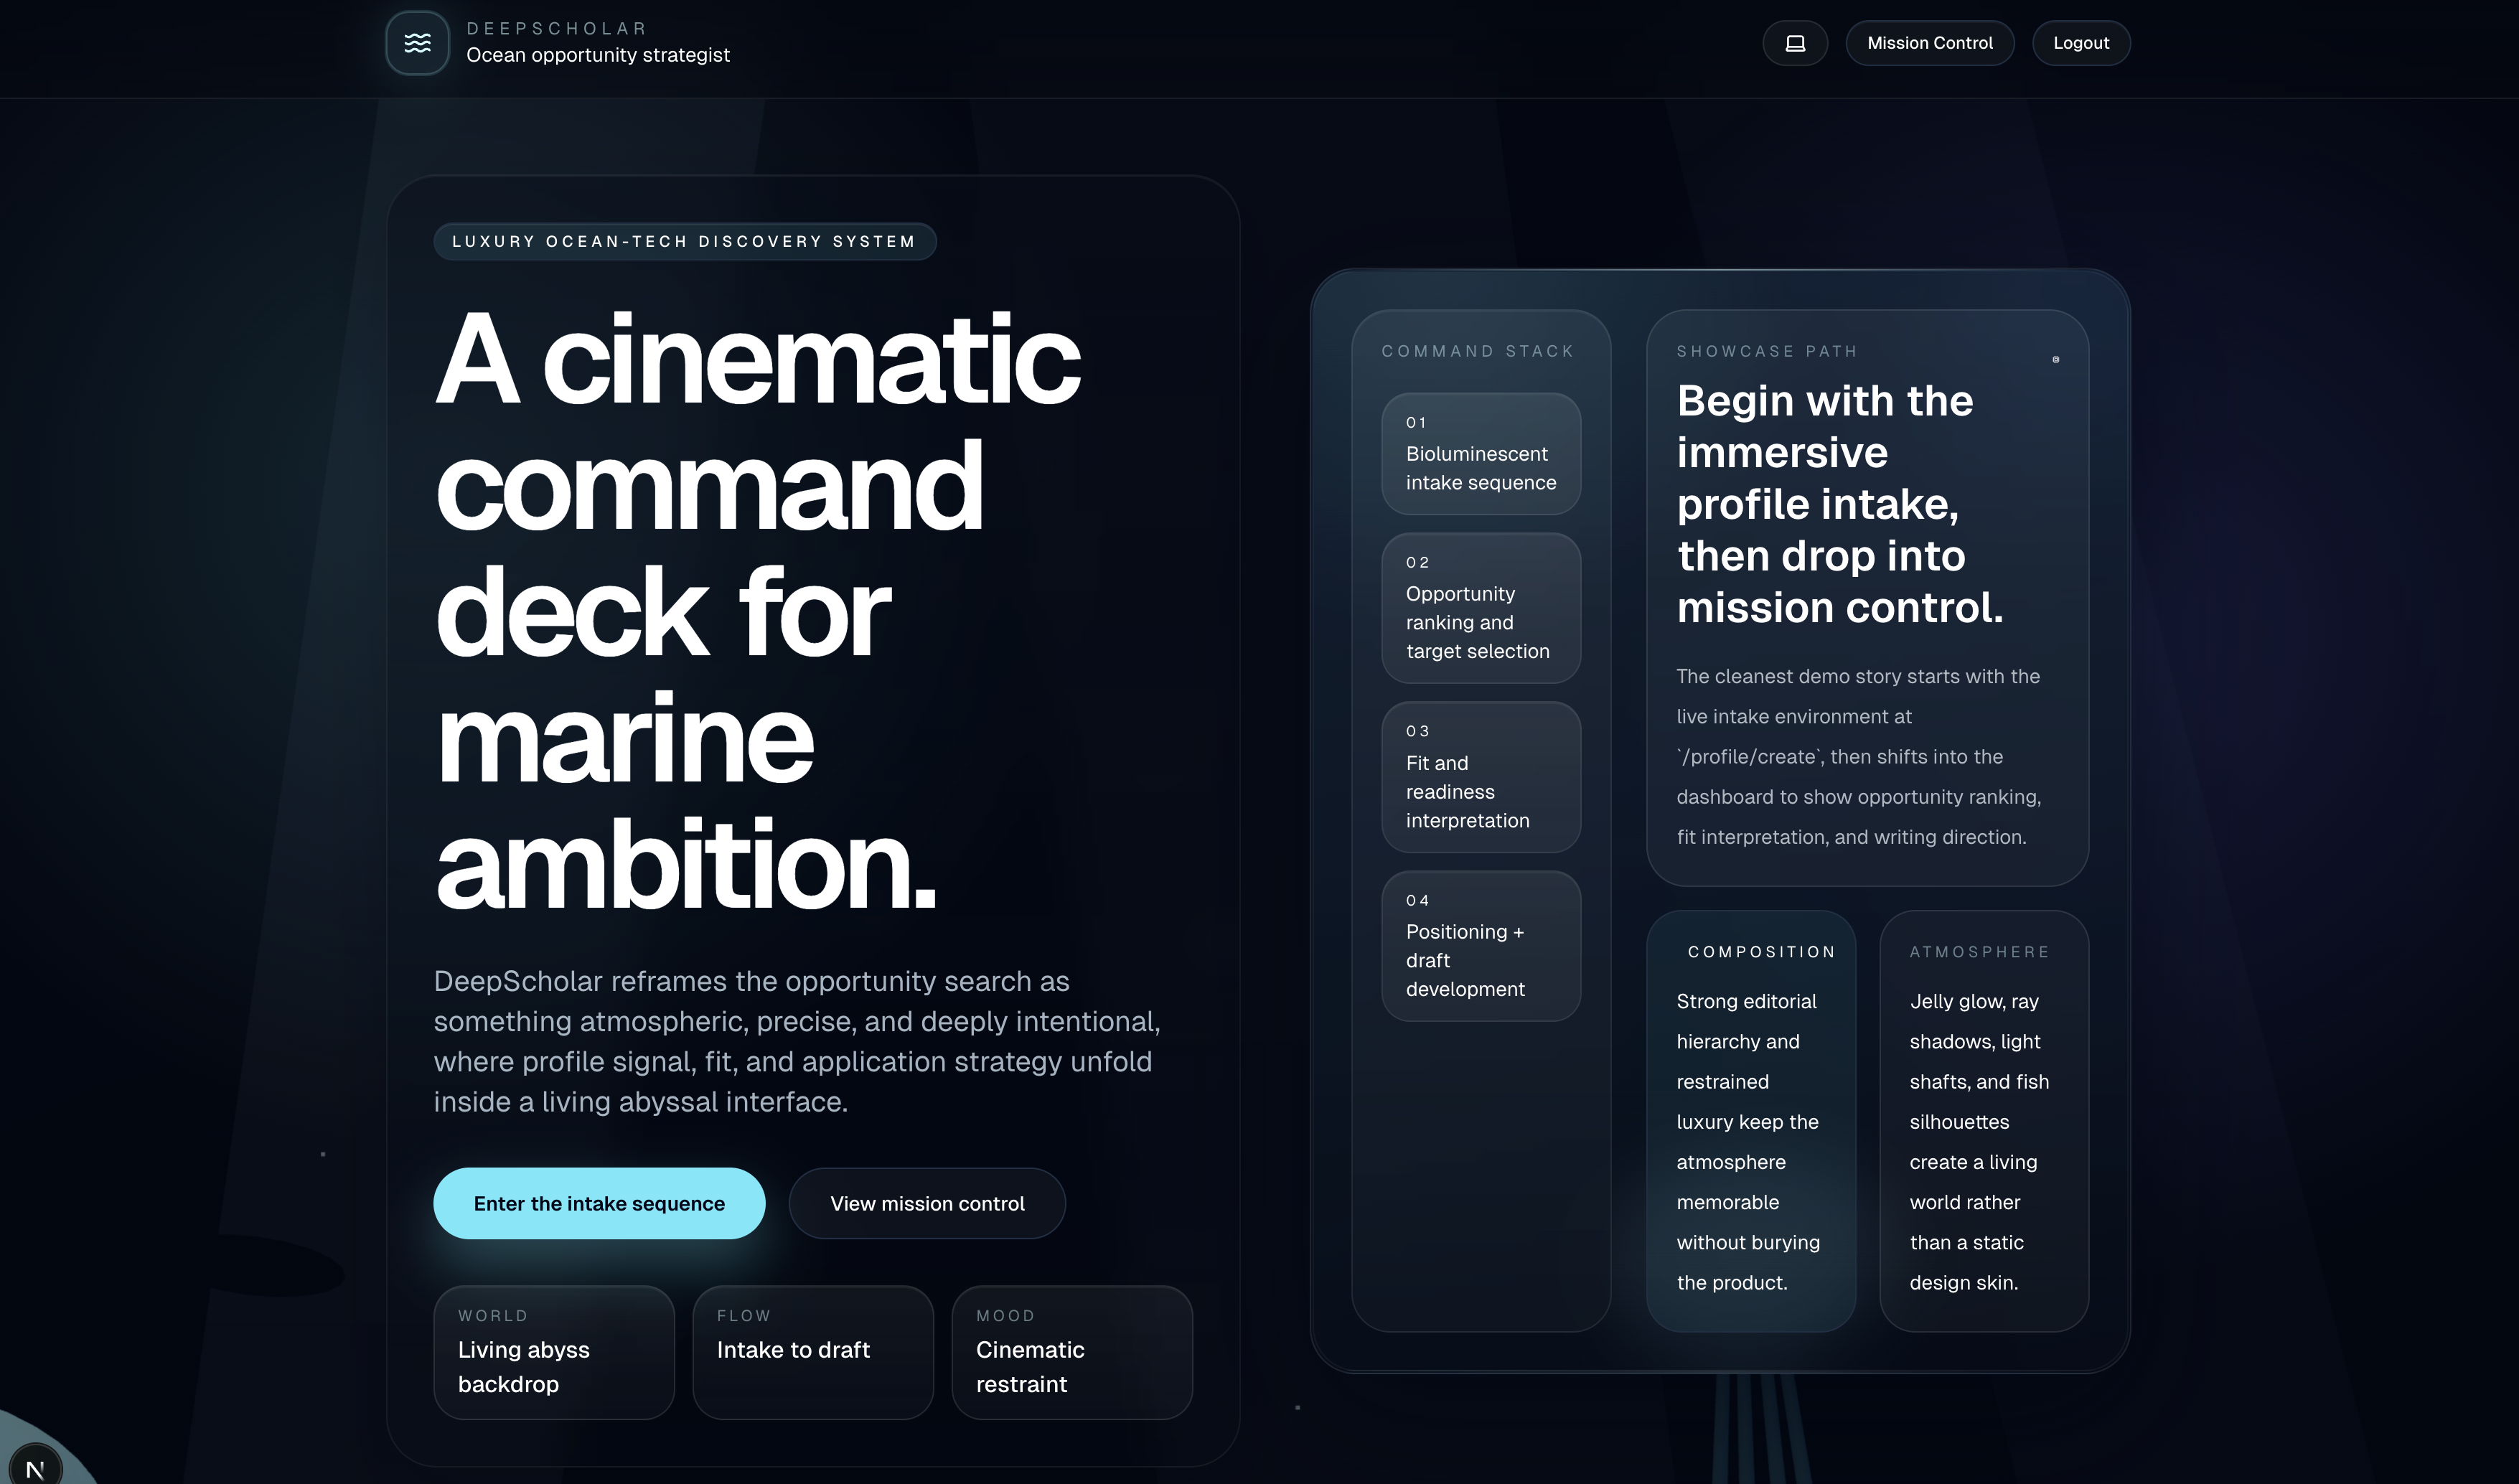
Task: Select step 02 Opportunity ranking card
Action: click(x=1480, y=608)
